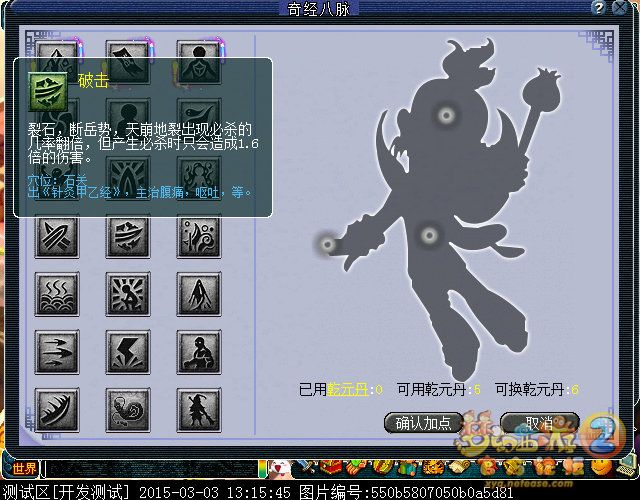The height and width of the screenshot is (500, 640).
Task: Select the mountain peak skill icon
Action: [199, 294]
